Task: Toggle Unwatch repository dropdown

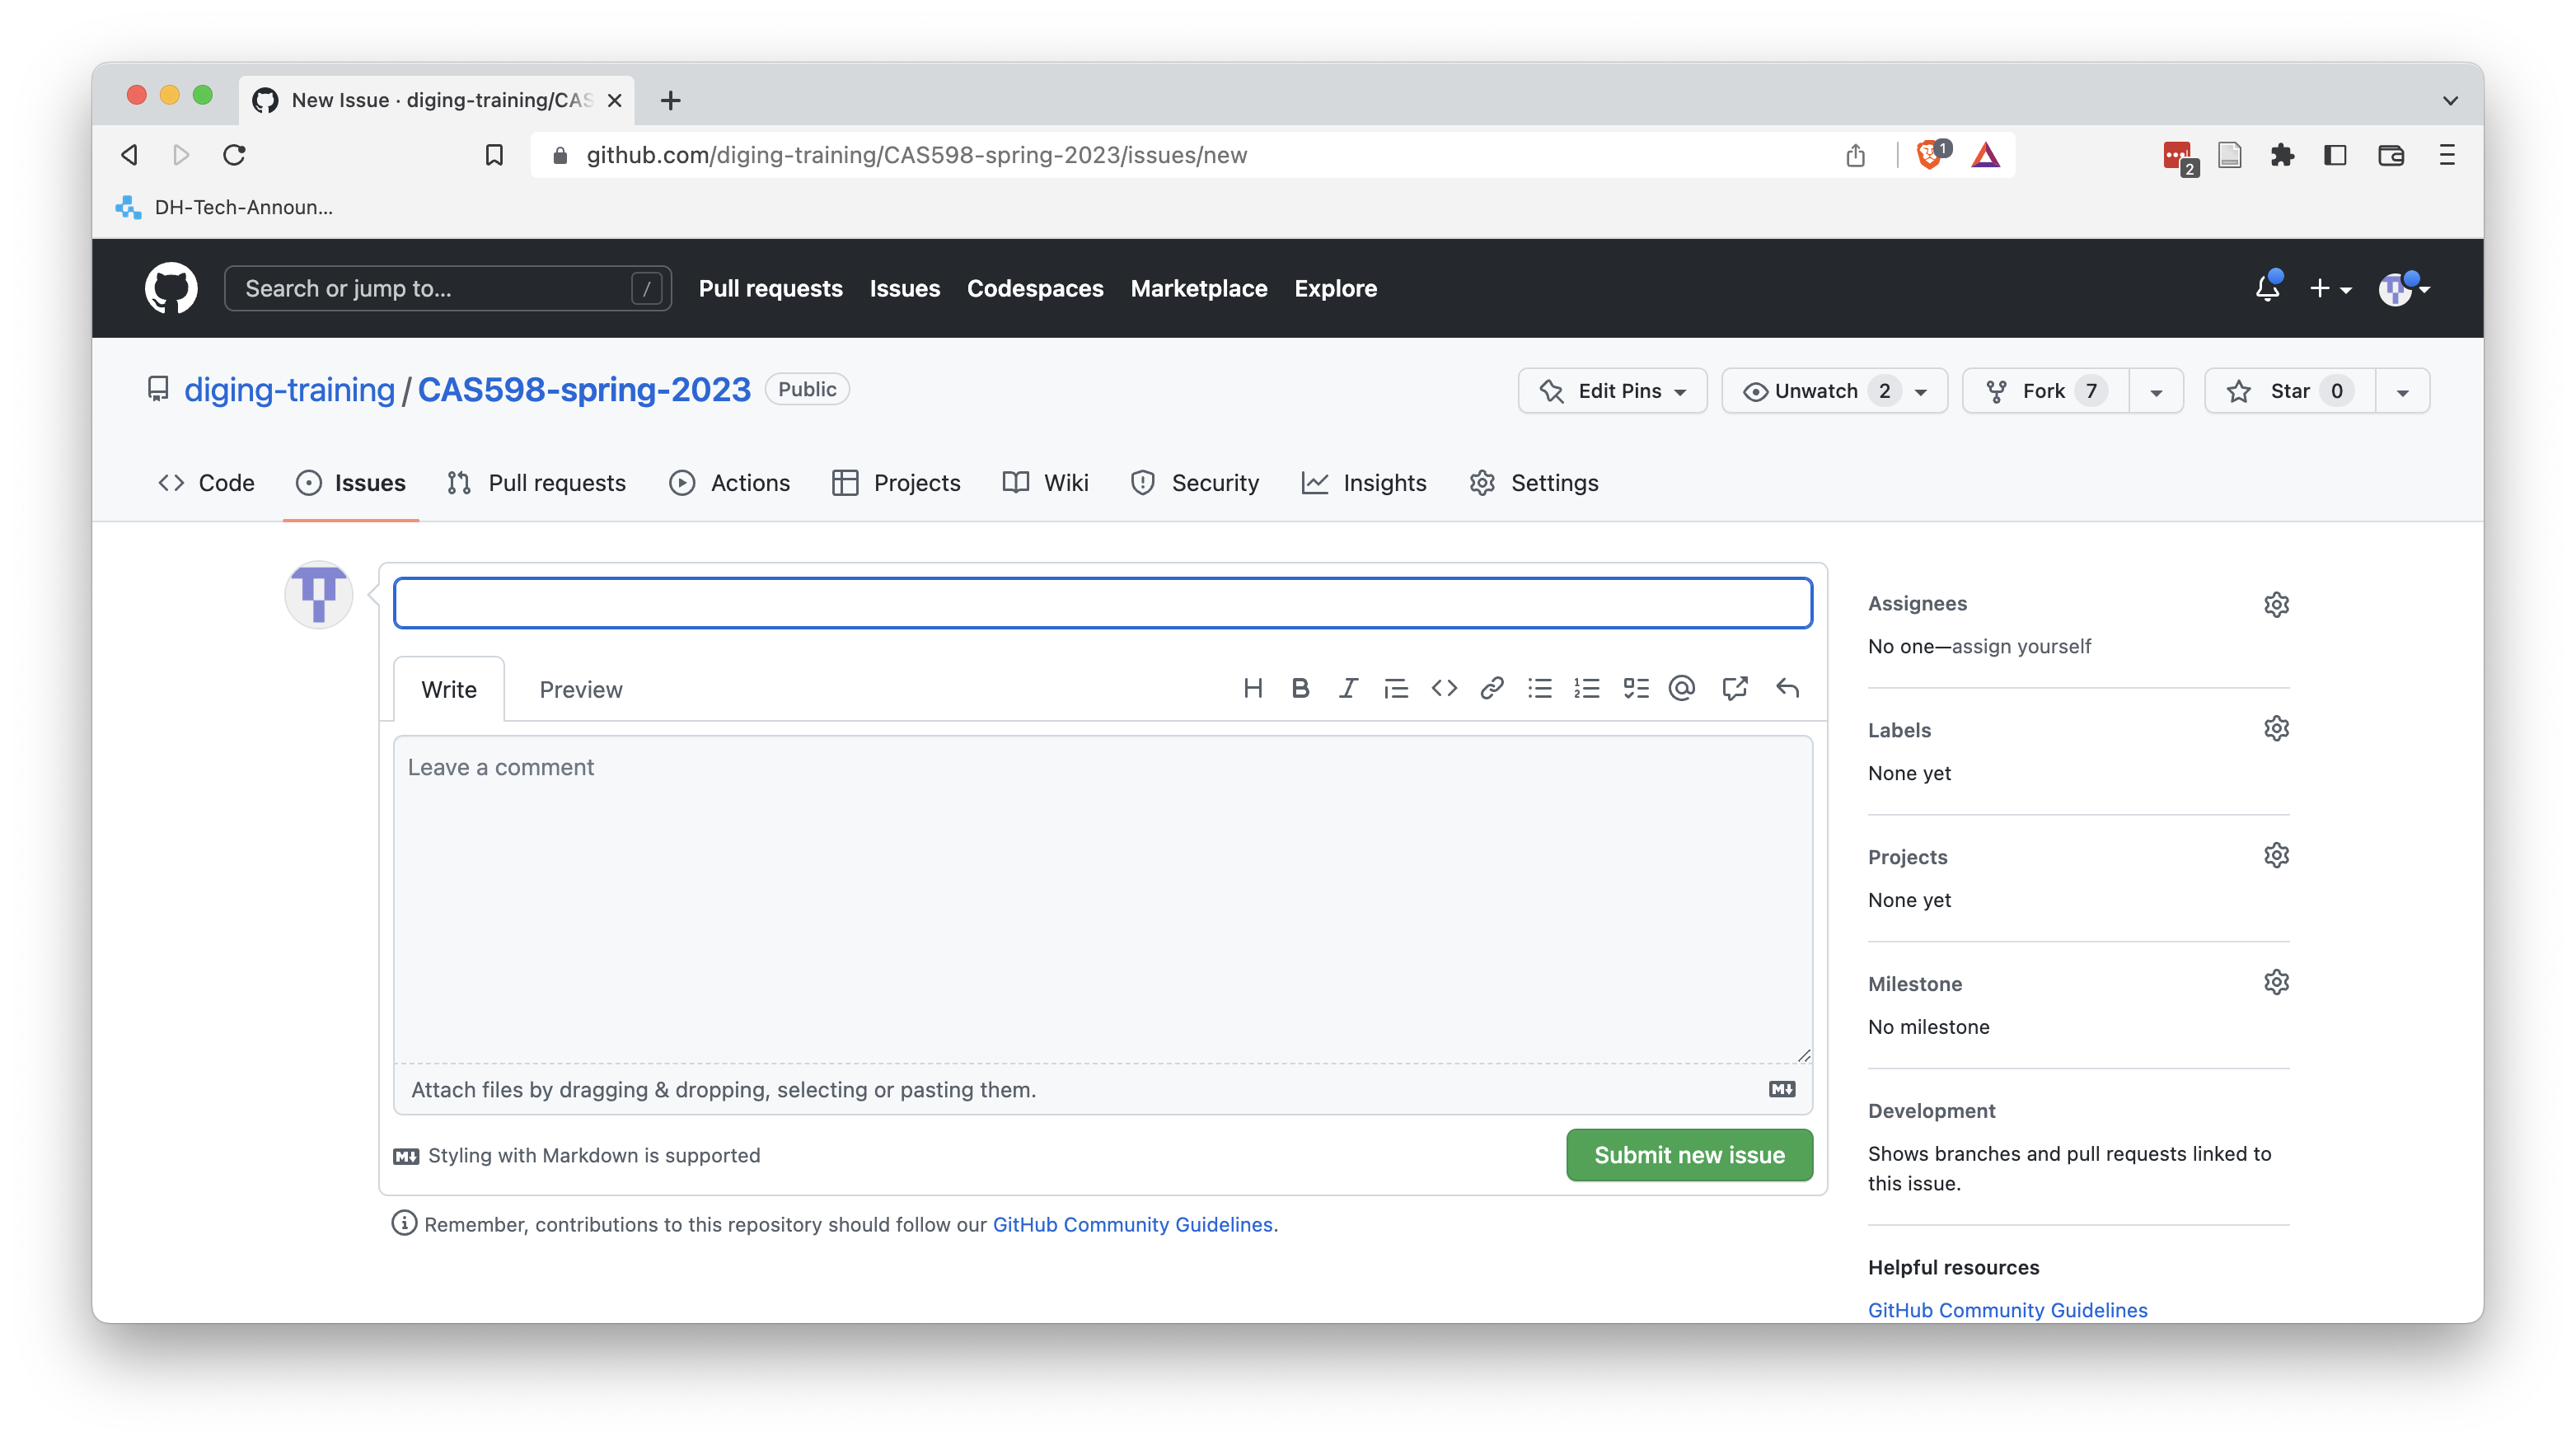Action: coord(1923,389)
